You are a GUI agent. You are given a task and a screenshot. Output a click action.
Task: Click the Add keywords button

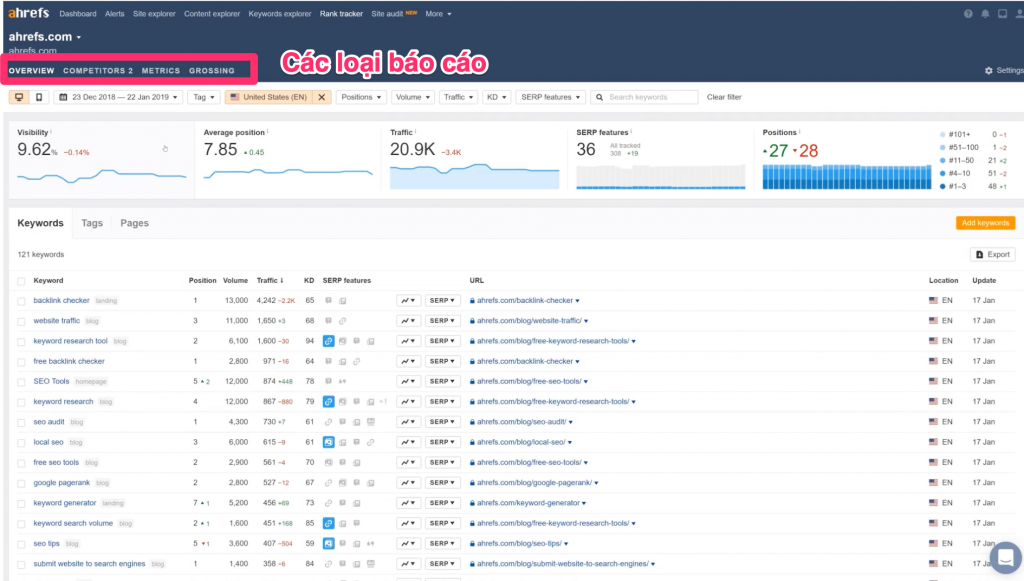click(x=985, y=223)
